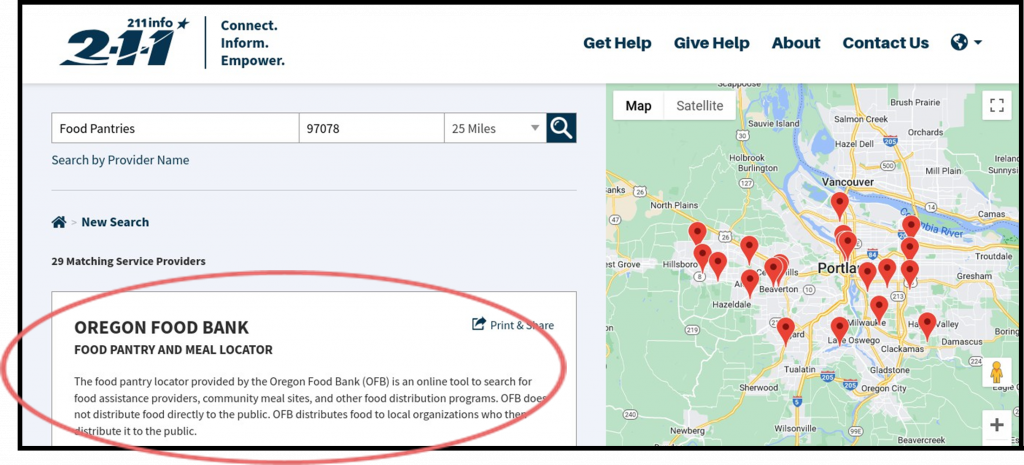Click Search by Provider Name link
The width and height of the screenshot is (1024, 465).
[120, 160]
